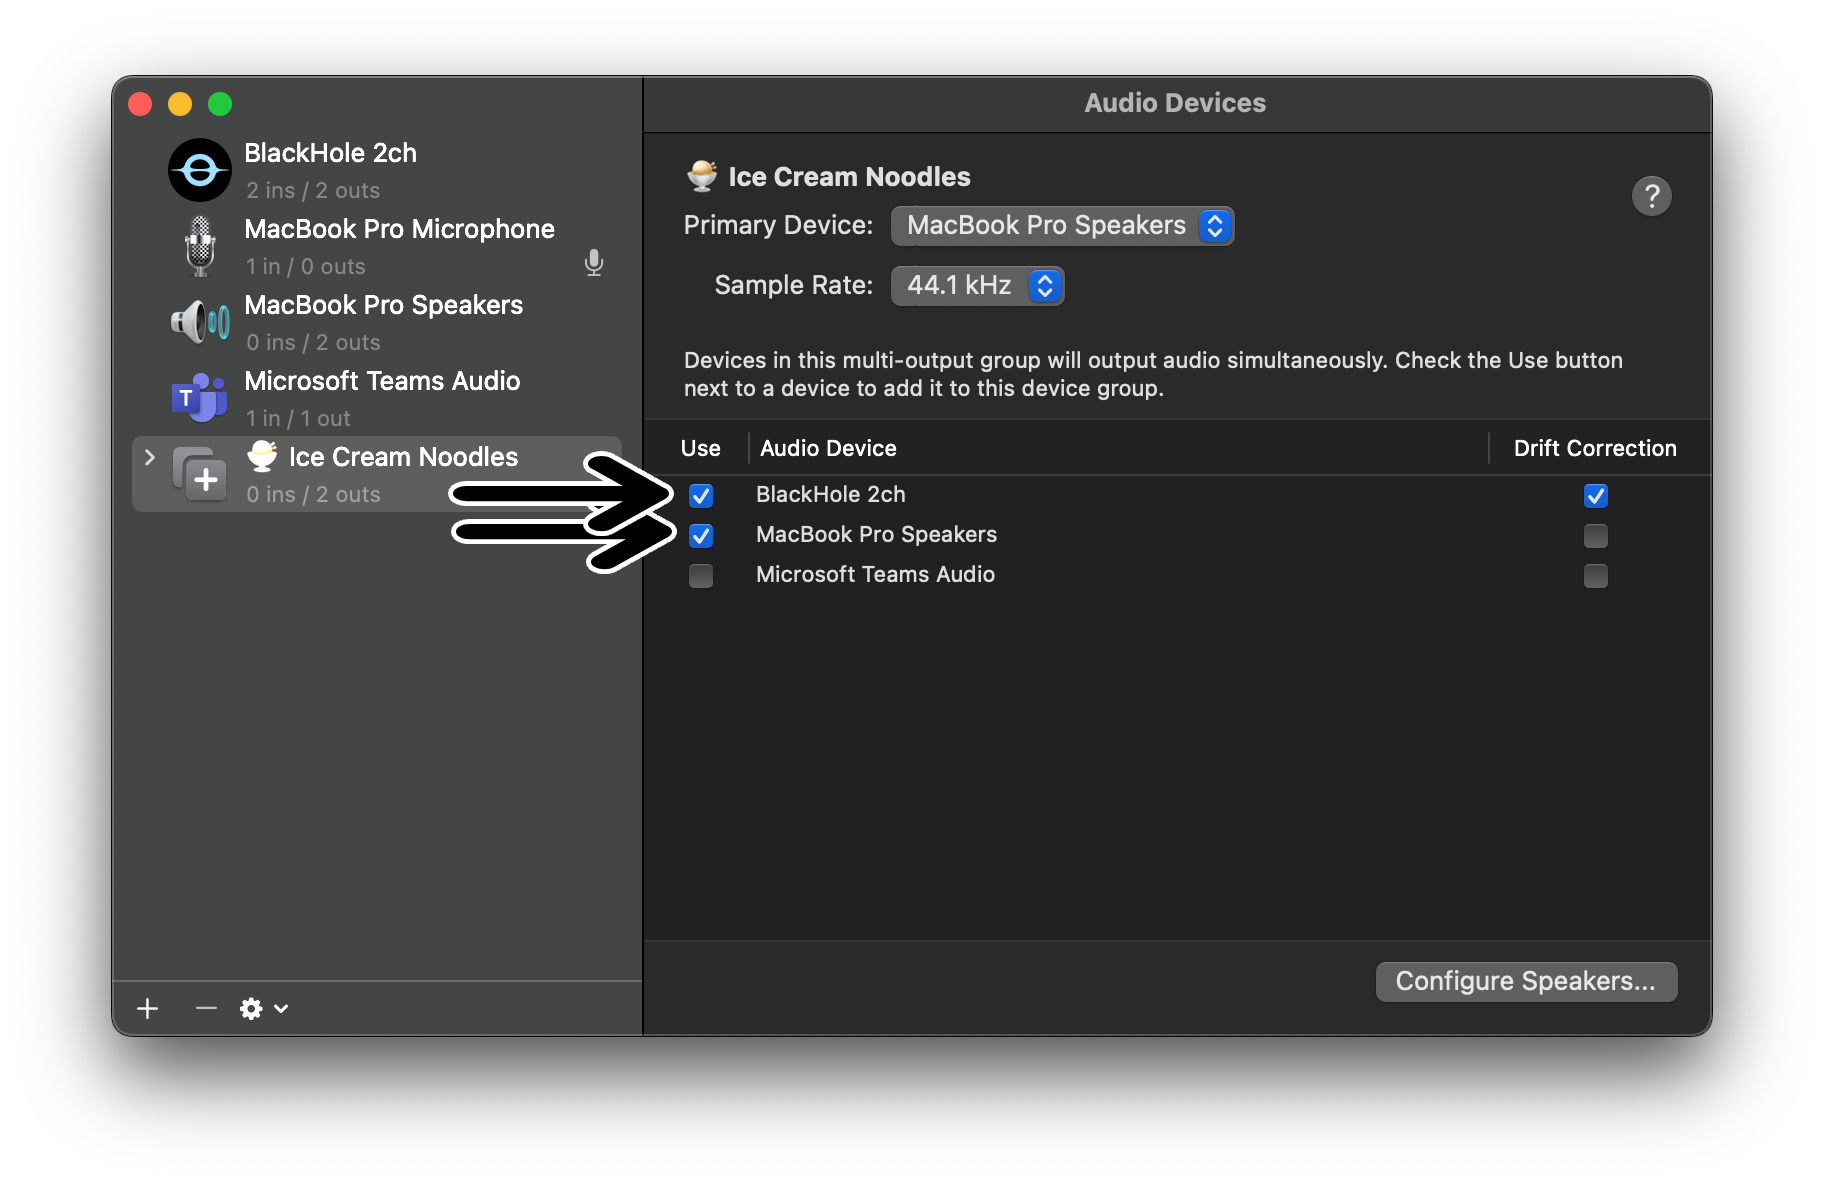1824x1184 pixels.
Task: Toggle Drift Correction for BlackHole 2ch
Action: coord(1595,495)
